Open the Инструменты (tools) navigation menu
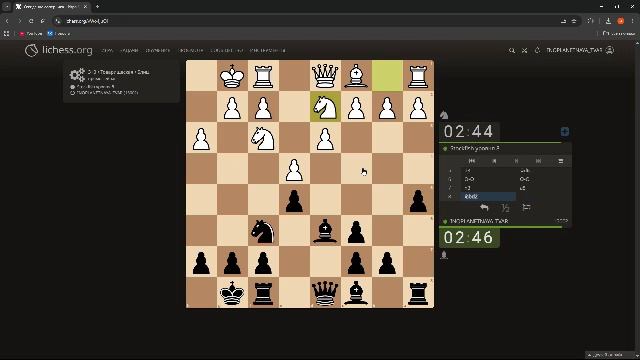Screen dimensions: 640x360 [267, 50]
